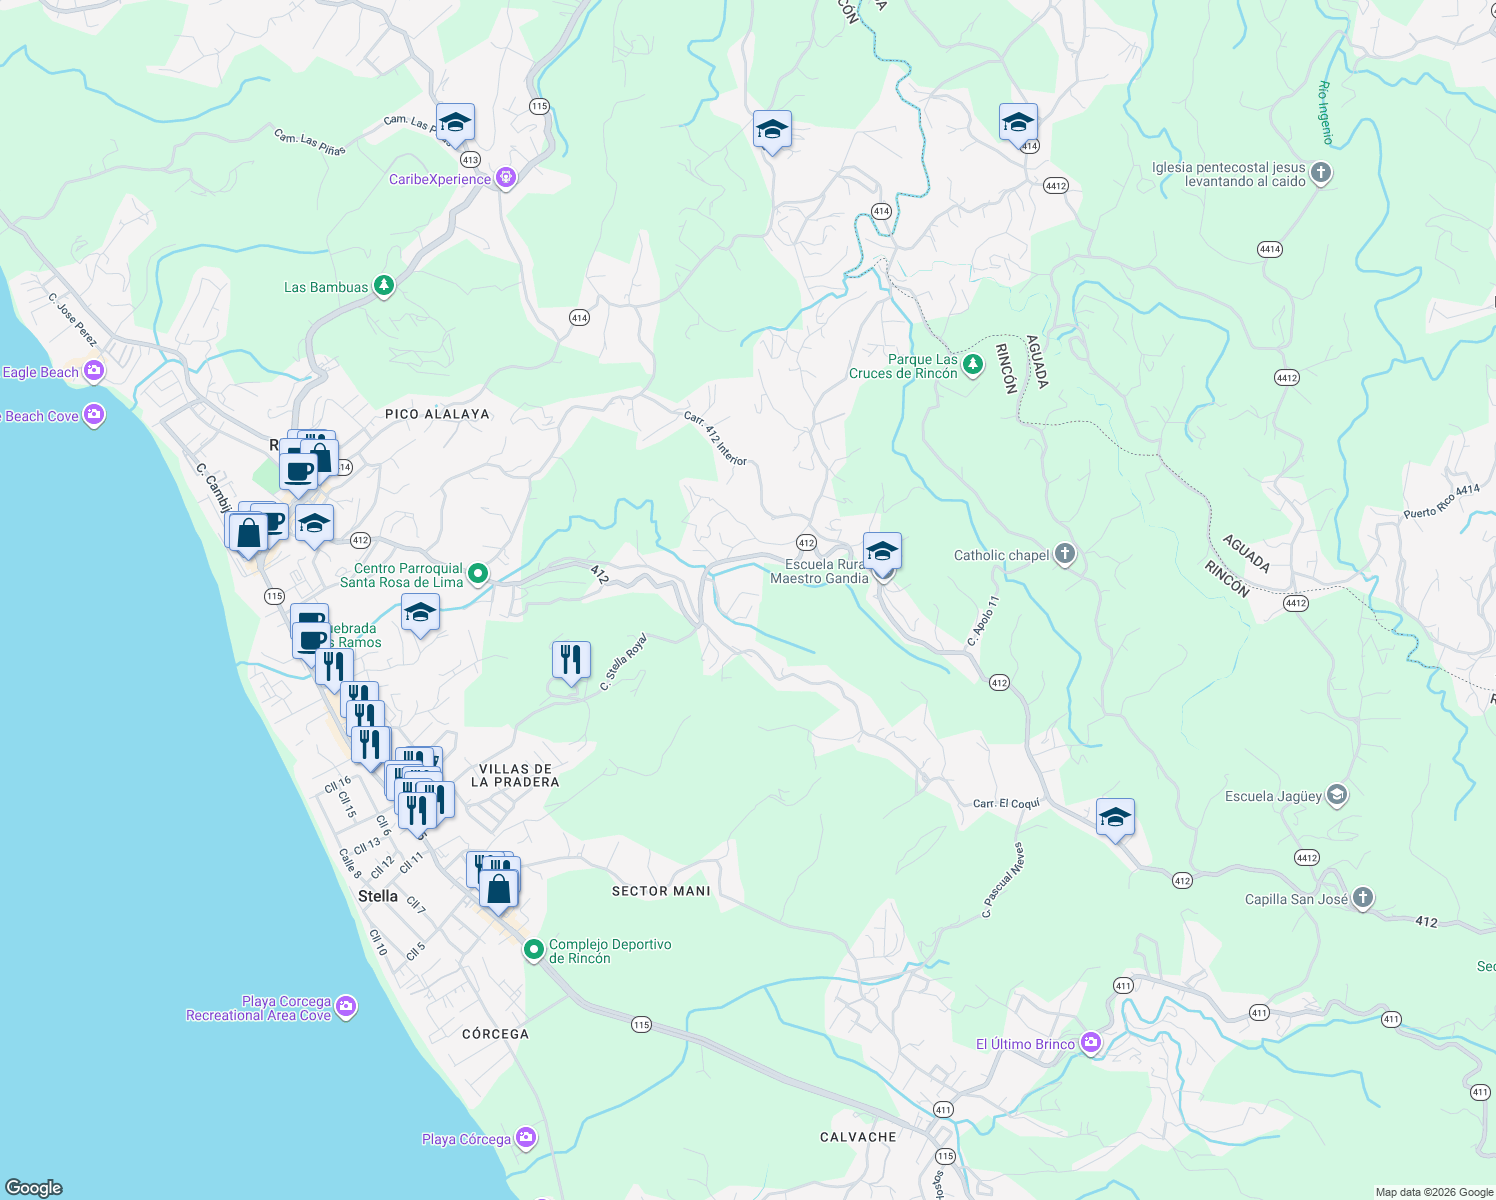This screenshot has width=1496, height=1200.
Task: Select the Iglesia pentecostal church marker
Action: 1320,172
